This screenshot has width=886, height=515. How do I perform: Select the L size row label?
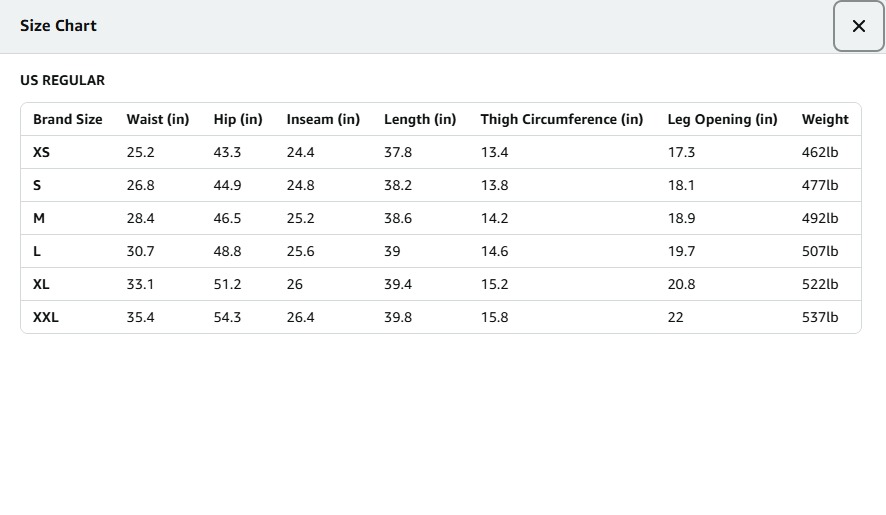click(x=37, y=251)
